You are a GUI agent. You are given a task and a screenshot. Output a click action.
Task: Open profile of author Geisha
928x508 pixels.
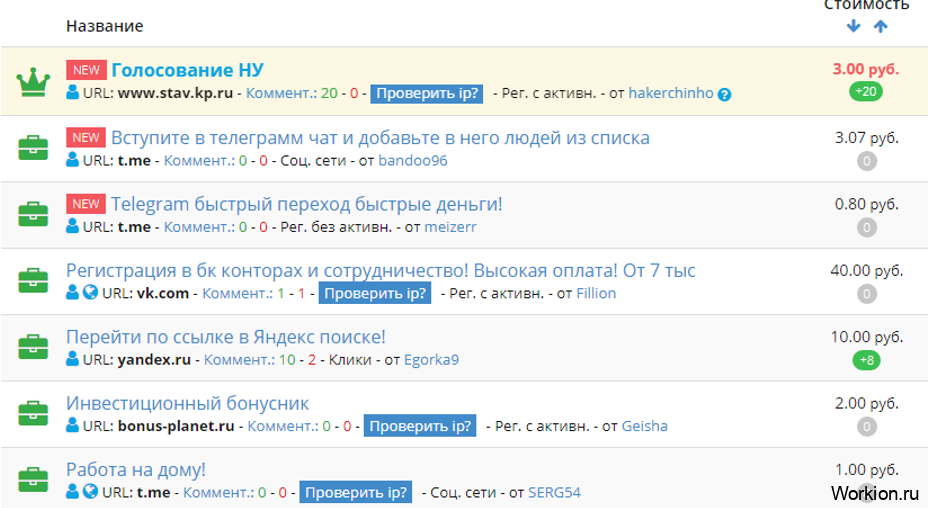(x=645, y=426)
